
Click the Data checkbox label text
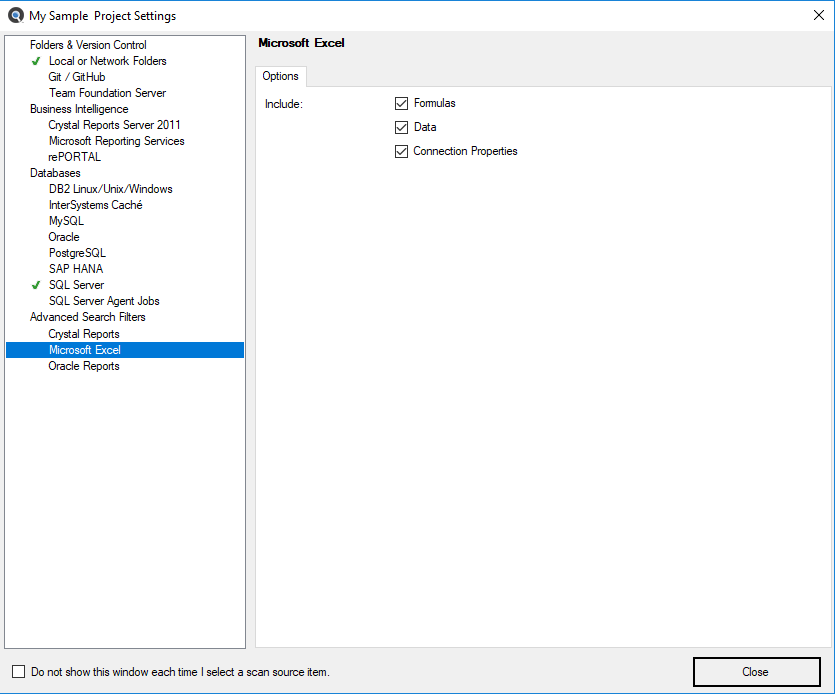(x=425, y=127)
